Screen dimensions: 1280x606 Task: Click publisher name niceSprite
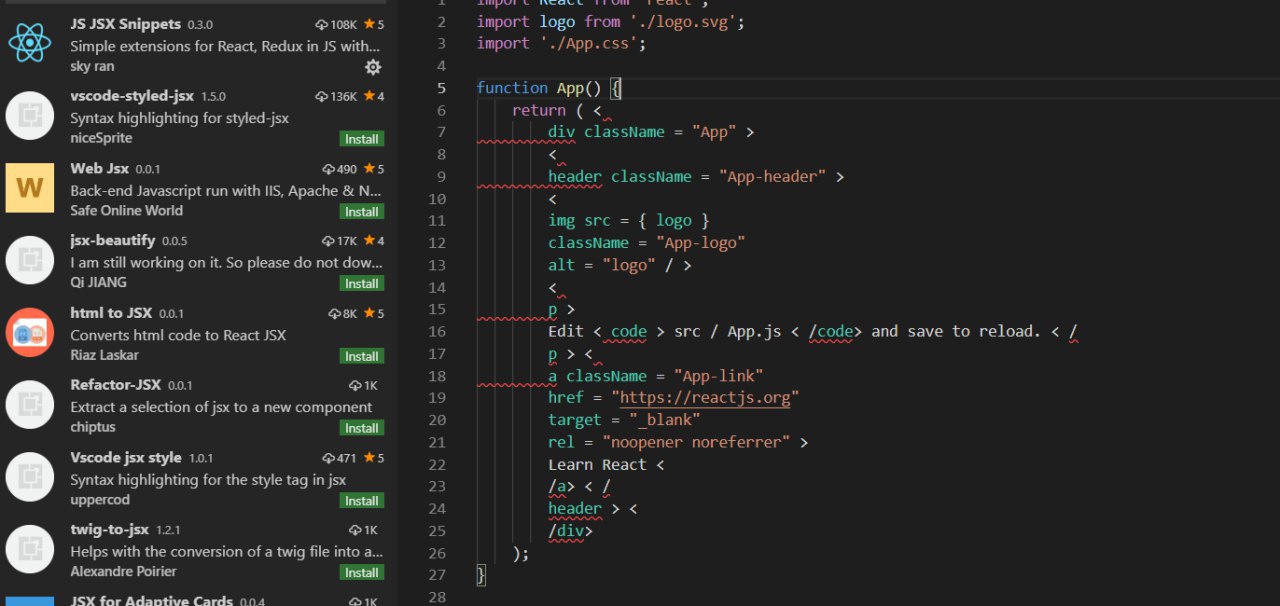click(x=101, y=138)
